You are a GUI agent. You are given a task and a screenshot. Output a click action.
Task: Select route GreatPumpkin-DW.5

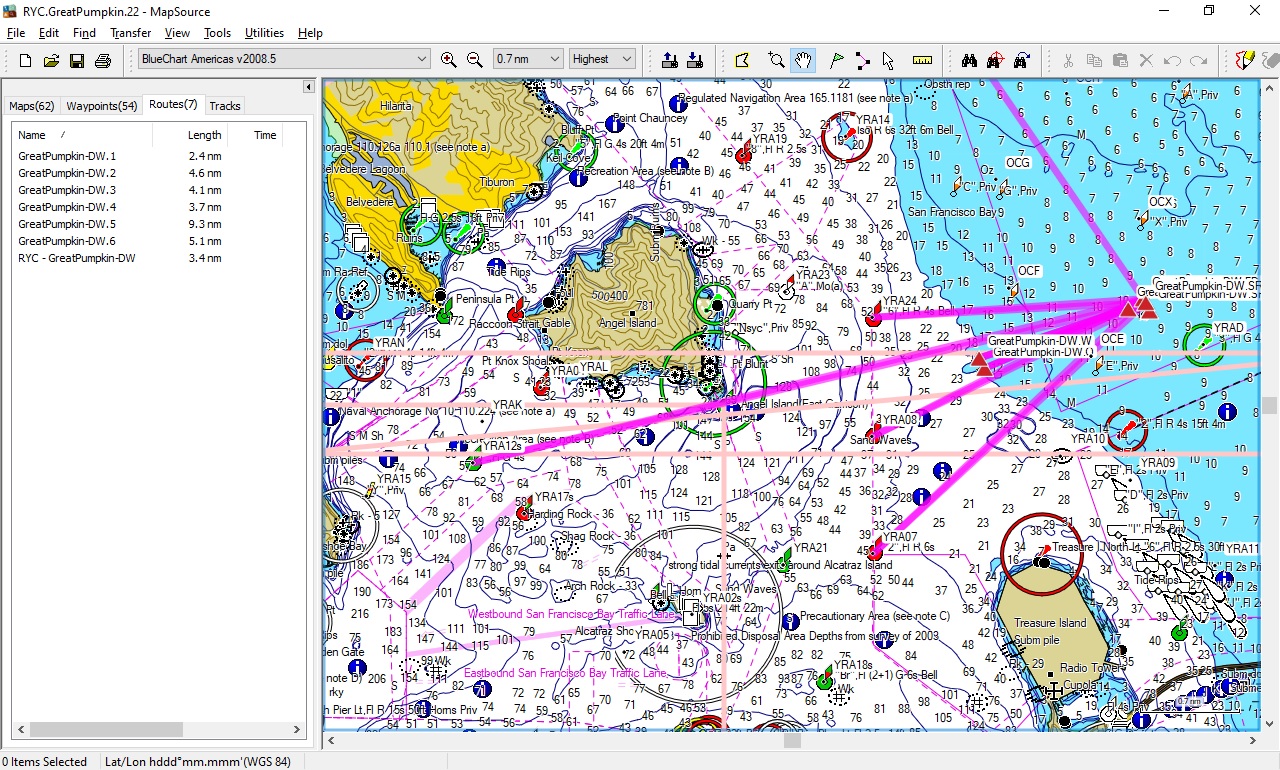(x=67, y=224)
